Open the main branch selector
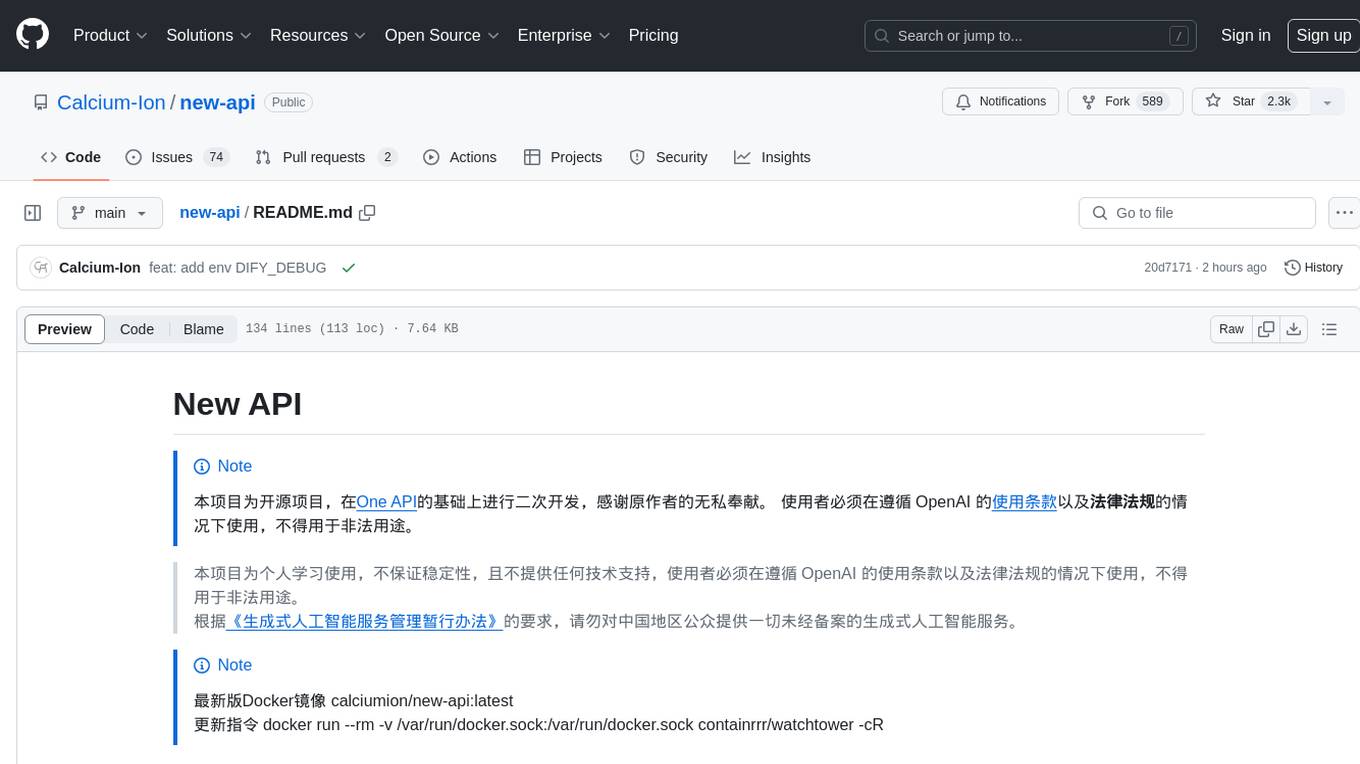This screenshot has height=764, width=1360. point(110,213)
